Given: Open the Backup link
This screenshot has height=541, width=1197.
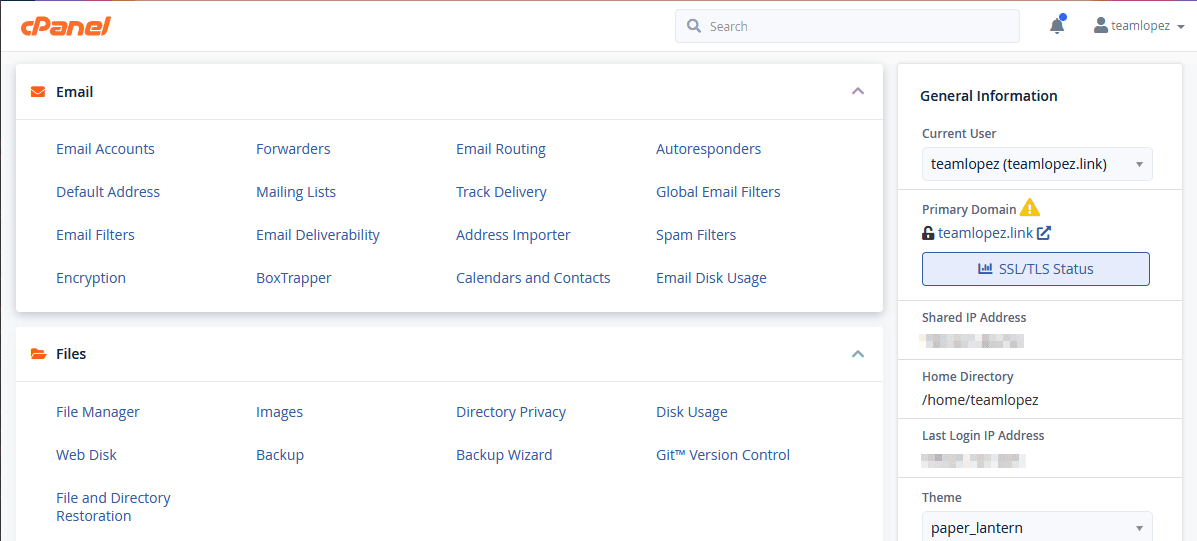Looking at the screenshot, I should point(280,455).
